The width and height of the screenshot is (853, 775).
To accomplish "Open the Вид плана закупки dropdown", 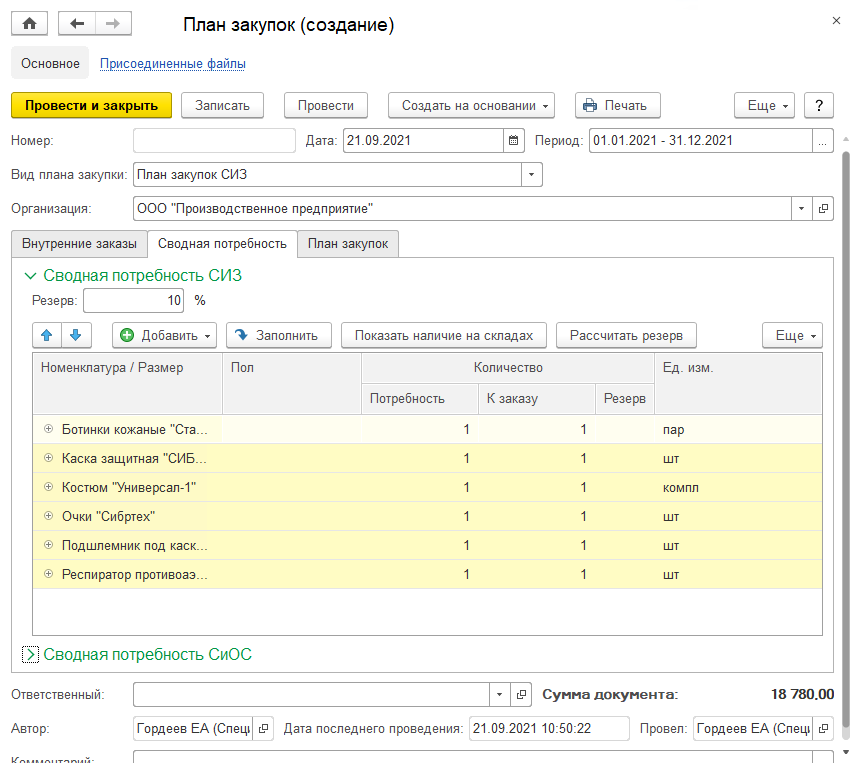I will 531,175.
